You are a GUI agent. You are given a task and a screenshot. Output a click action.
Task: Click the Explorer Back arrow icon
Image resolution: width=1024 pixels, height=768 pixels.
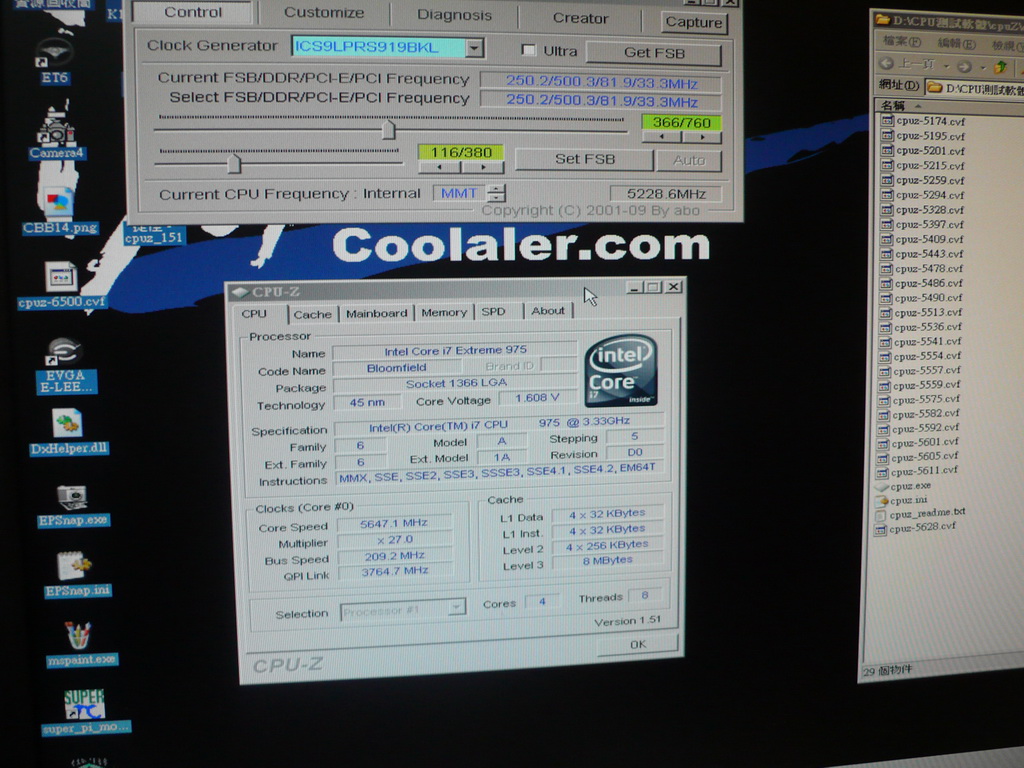(886, 64)
